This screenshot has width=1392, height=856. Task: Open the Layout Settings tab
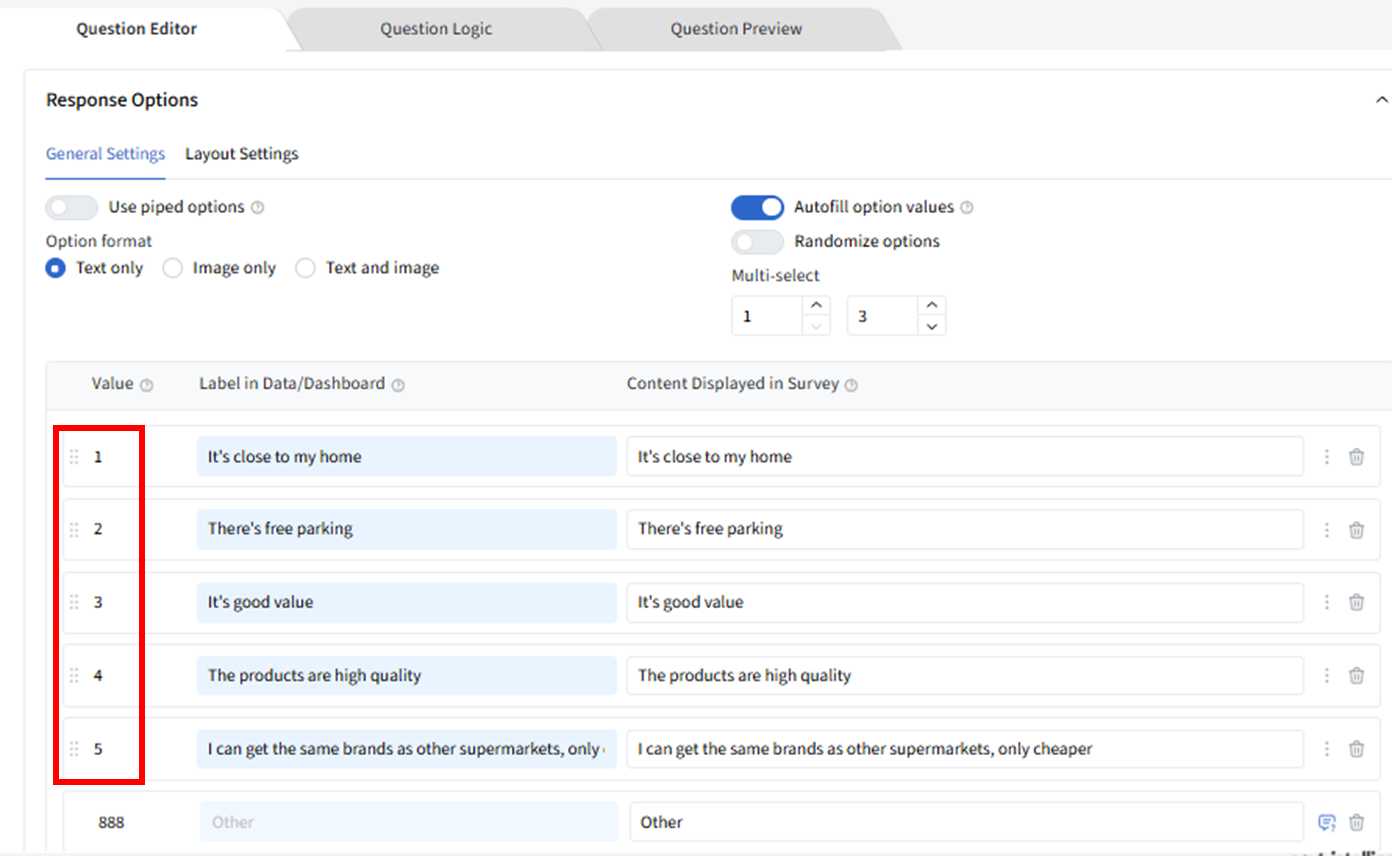click(242, 154)
